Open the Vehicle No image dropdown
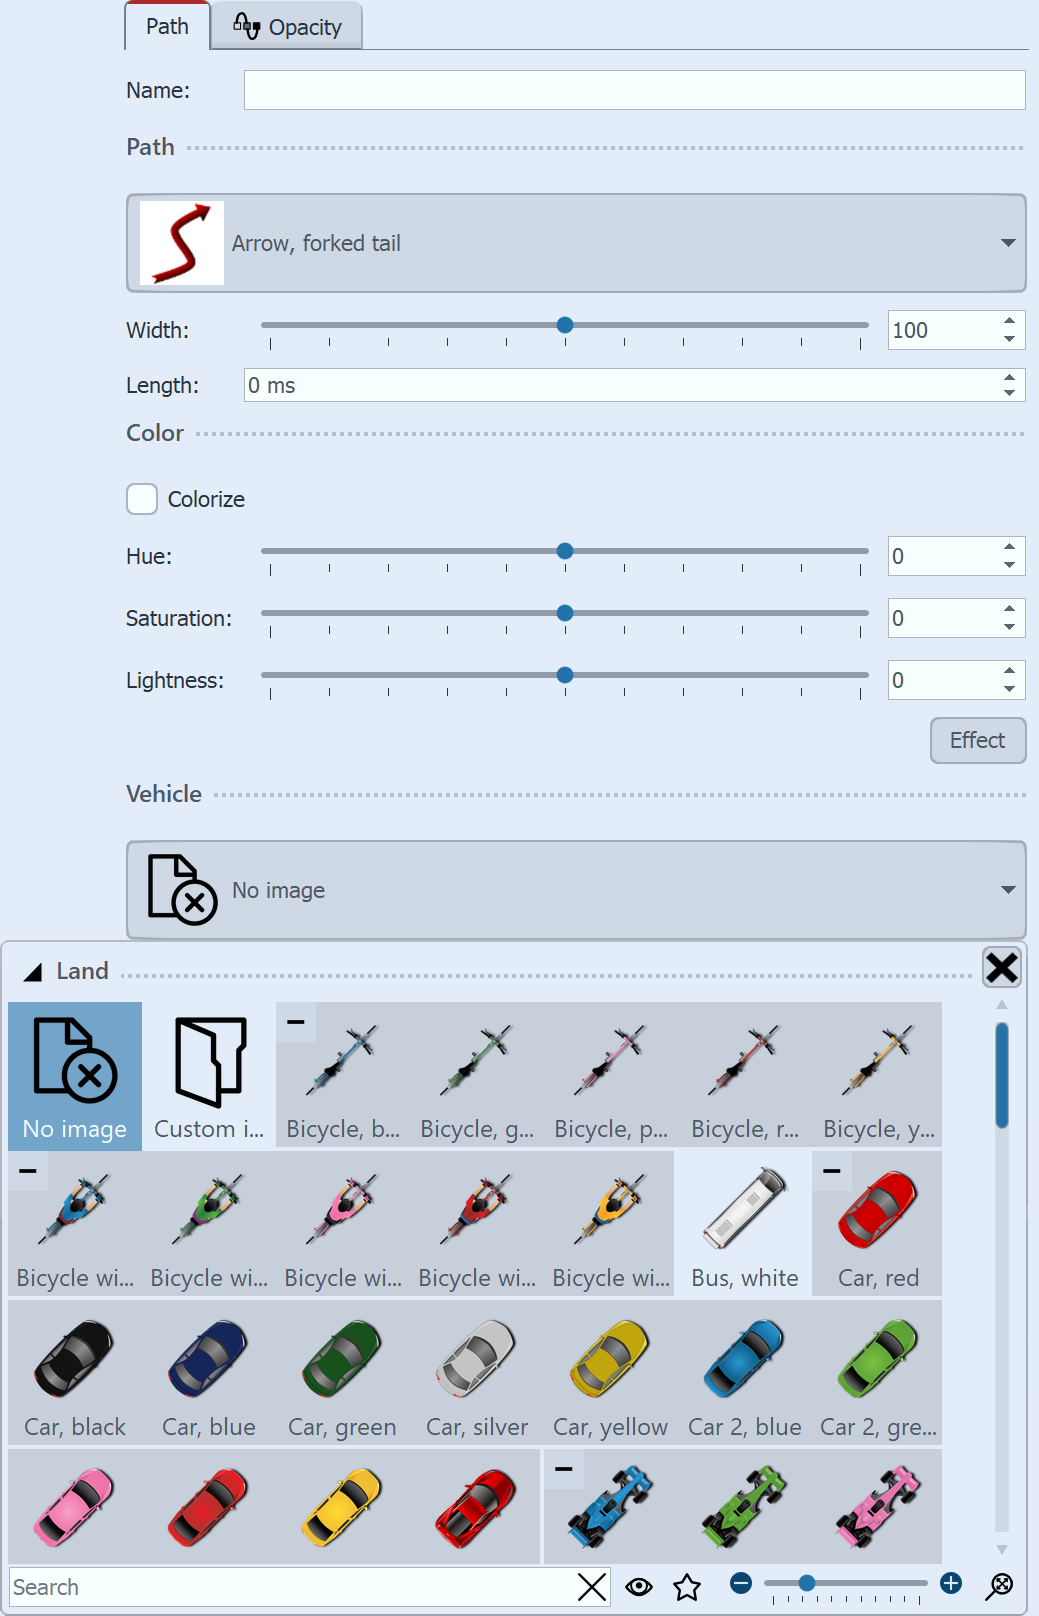 coord(576,890)
